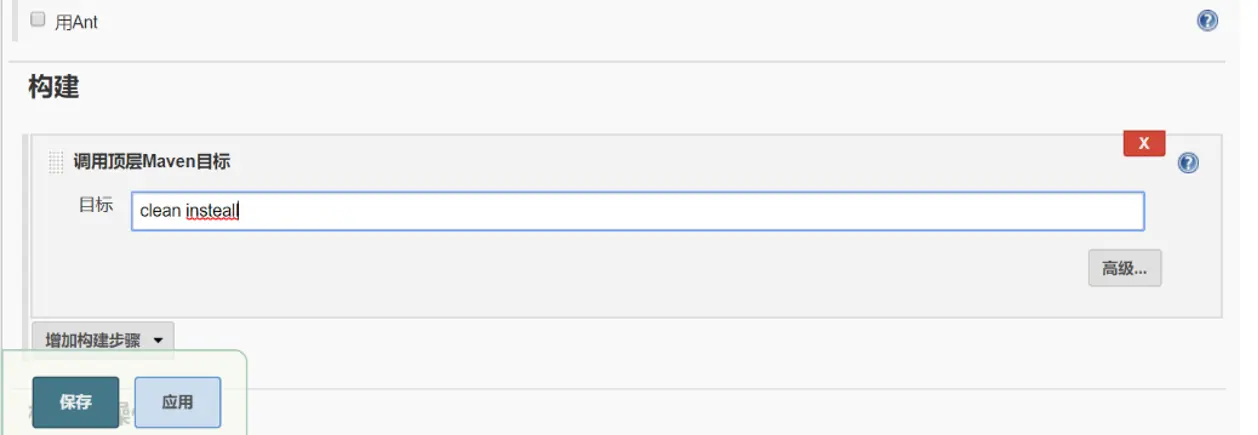Enable the 用Ant checkbox

point(38,20)
